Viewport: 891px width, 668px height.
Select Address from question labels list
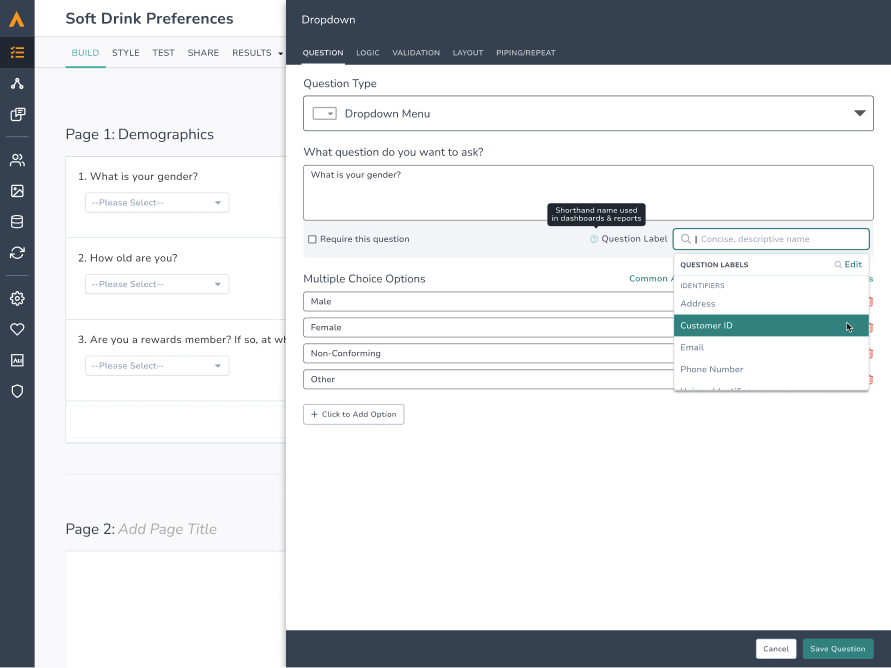point(771,304)
